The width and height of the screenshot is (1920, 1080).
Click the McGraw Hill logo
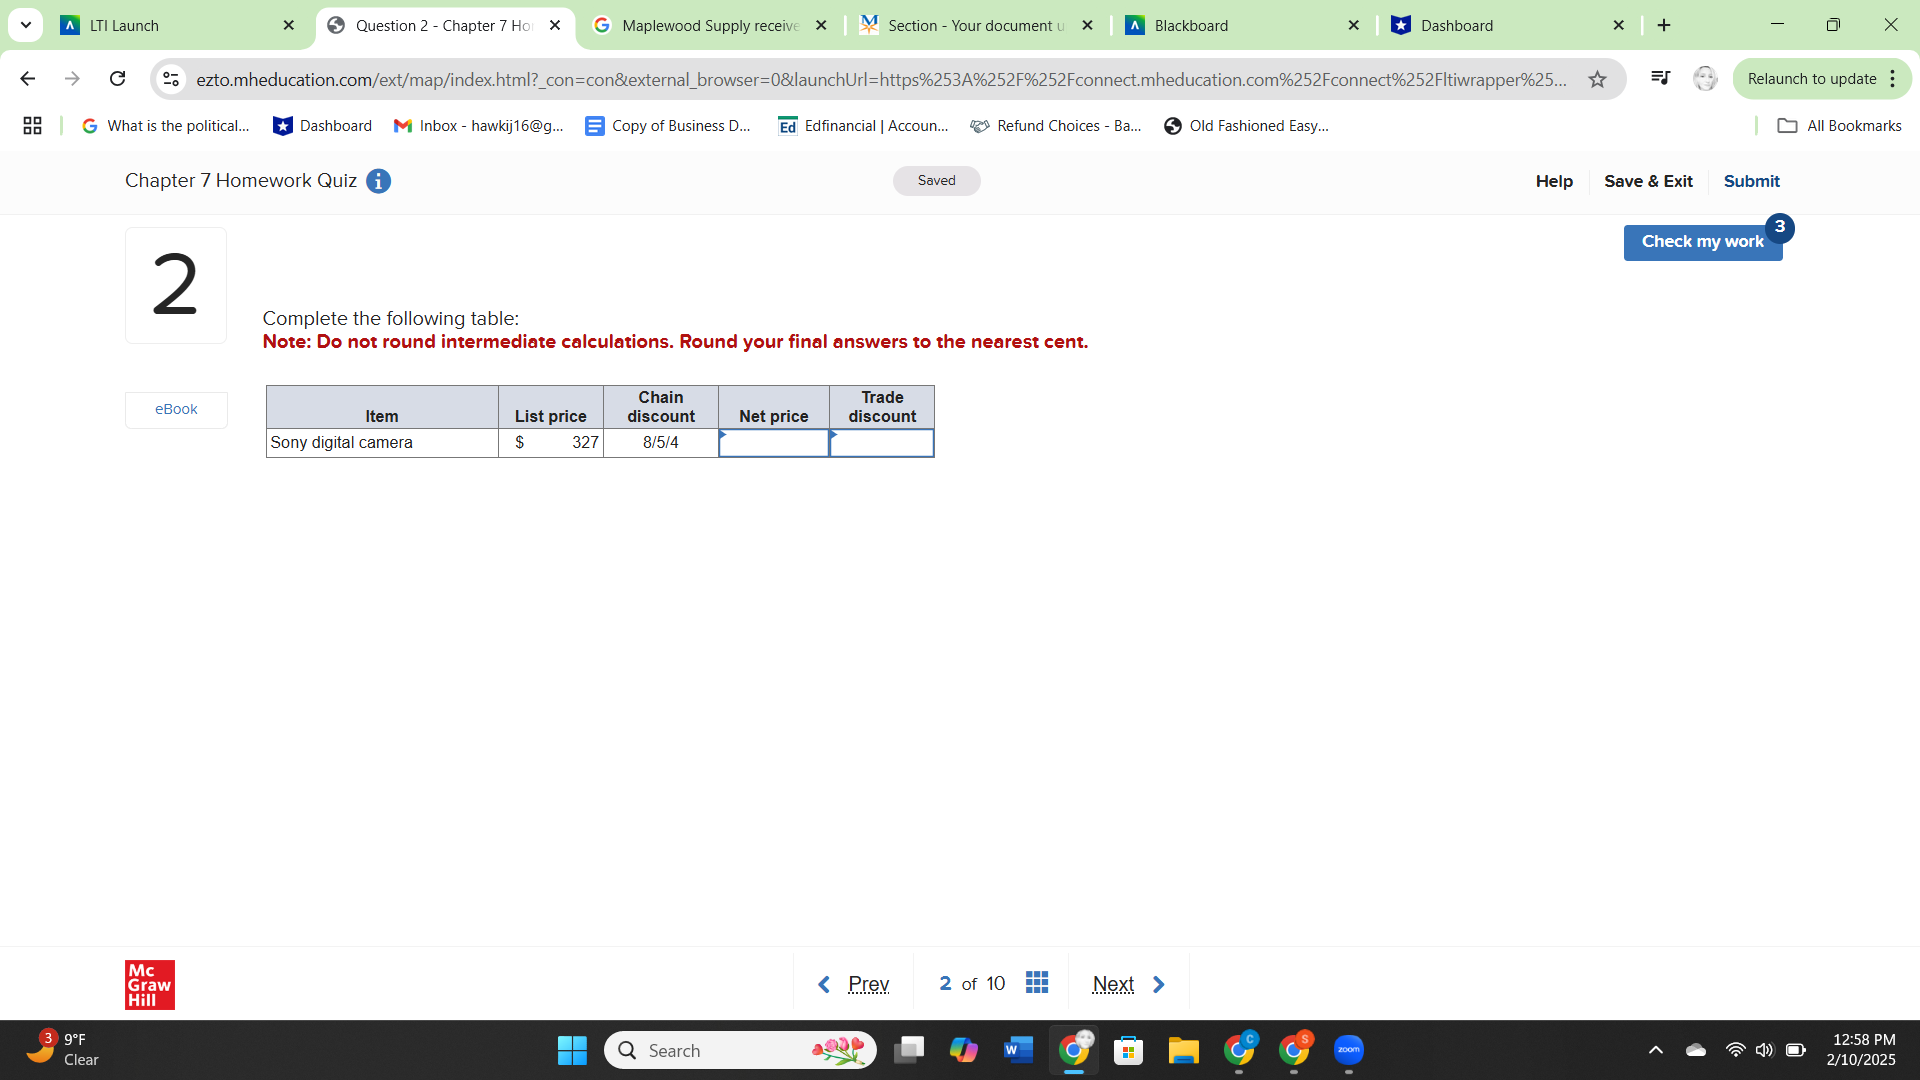point(149,984)
